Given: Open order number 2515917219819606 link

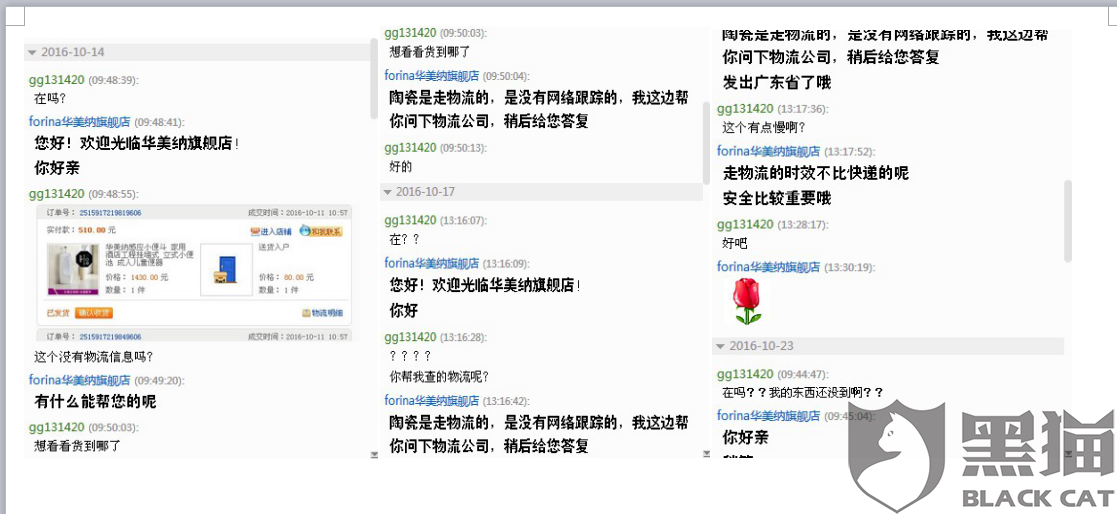Looking at the screenshot, I should (110, 213).
